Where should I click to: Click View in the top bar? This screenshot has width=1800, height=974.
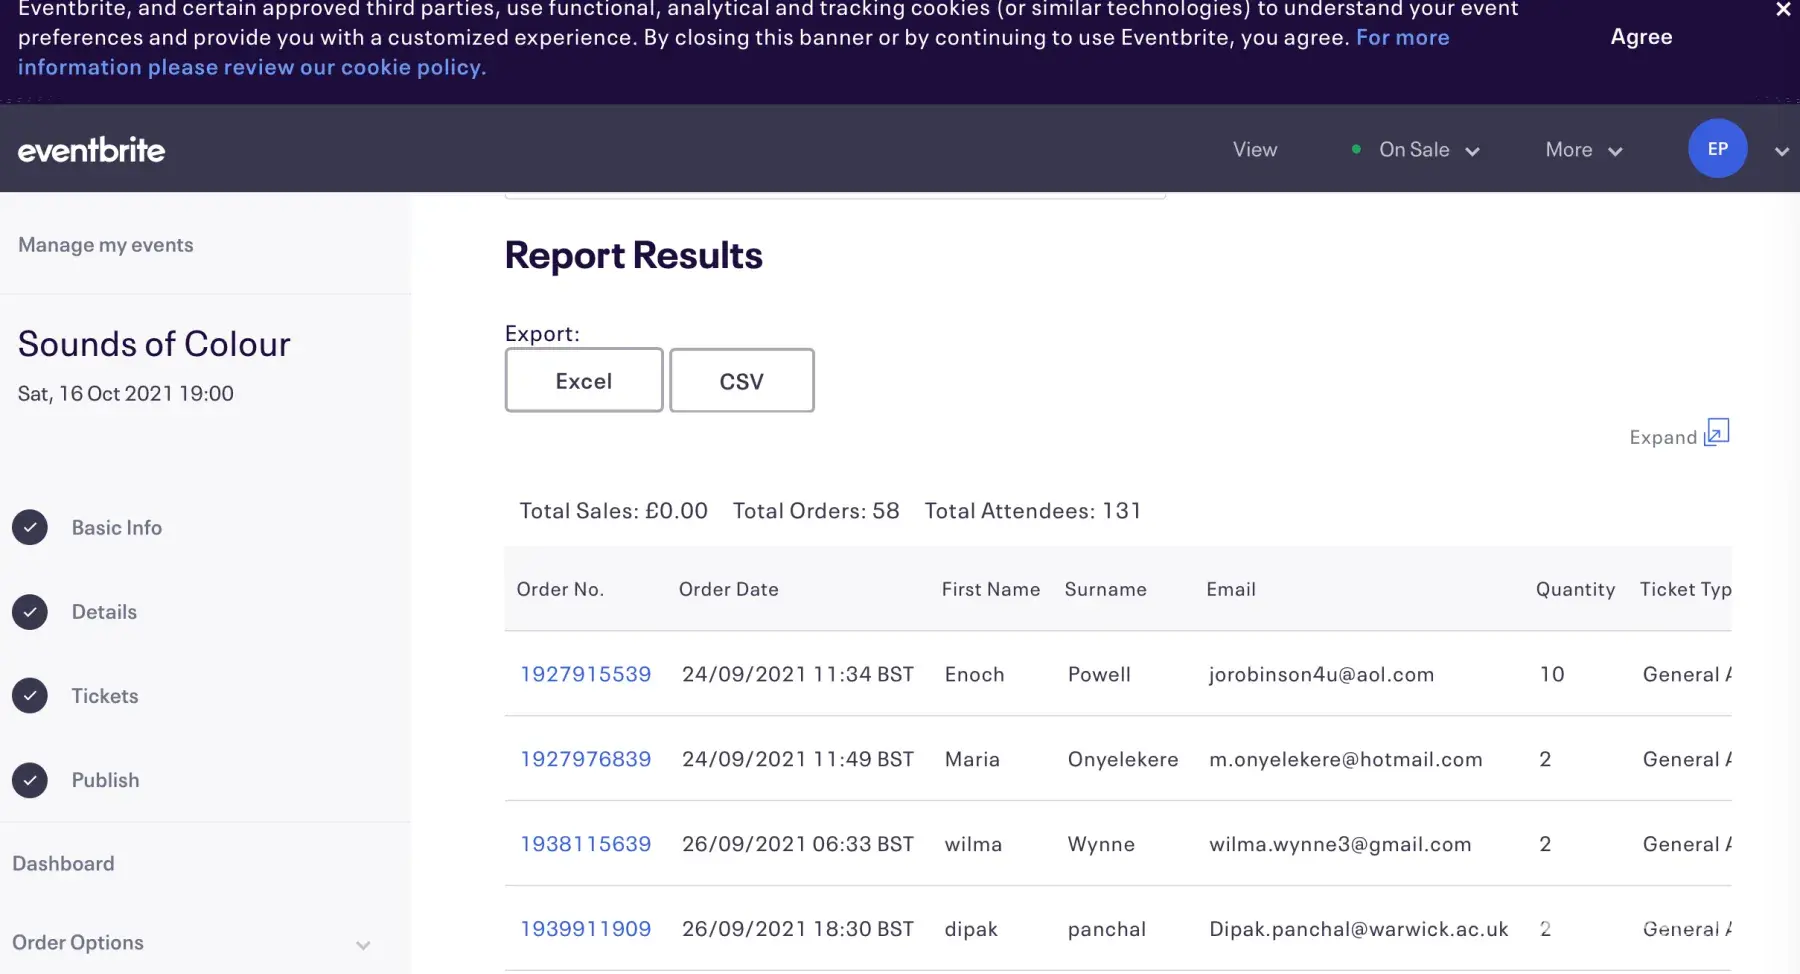tap(1254, 150)
